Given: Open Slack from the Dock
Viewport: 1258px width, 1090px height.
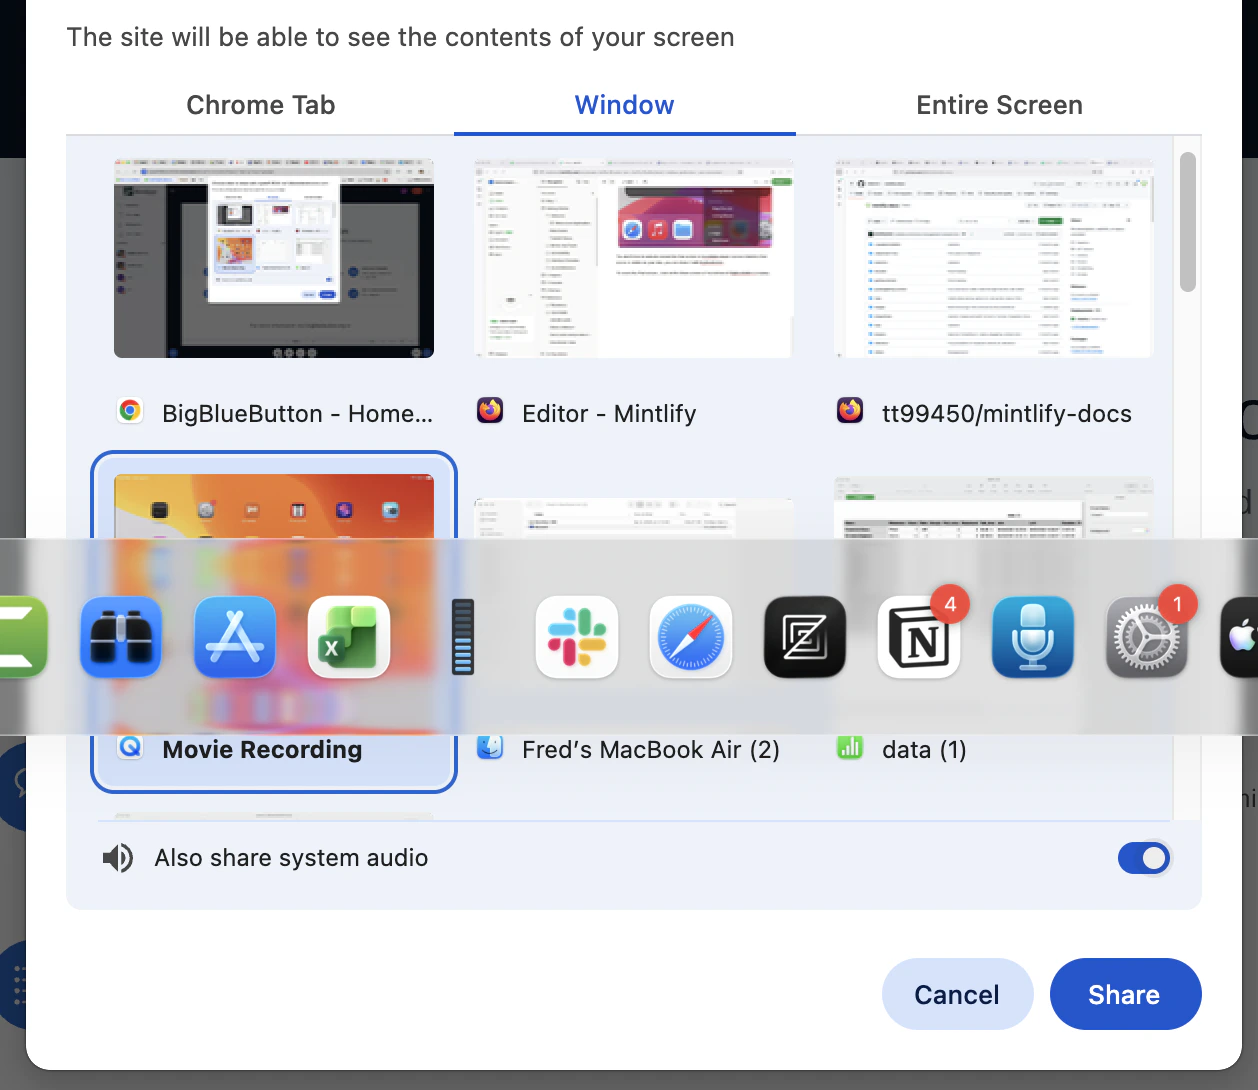Looking at the screenshot, I should 577,637.
